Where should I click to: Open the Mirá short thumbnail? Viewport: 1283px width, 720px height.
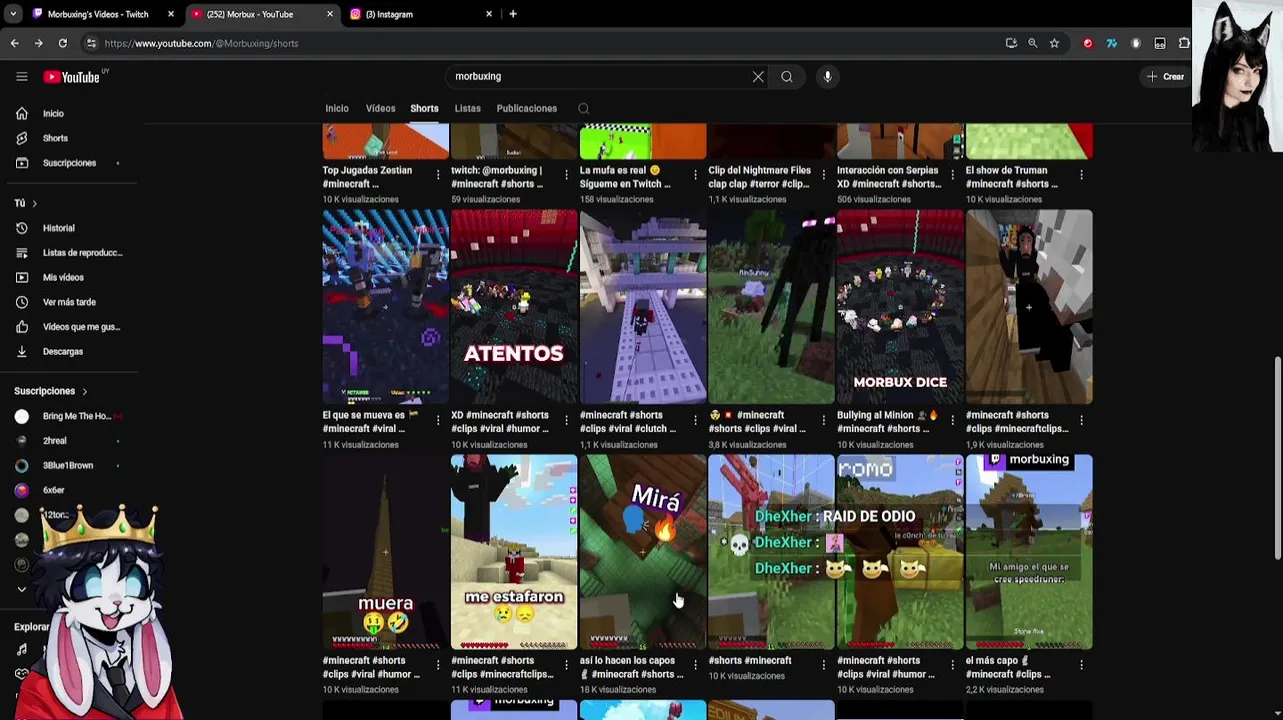[x=643, y=552]
